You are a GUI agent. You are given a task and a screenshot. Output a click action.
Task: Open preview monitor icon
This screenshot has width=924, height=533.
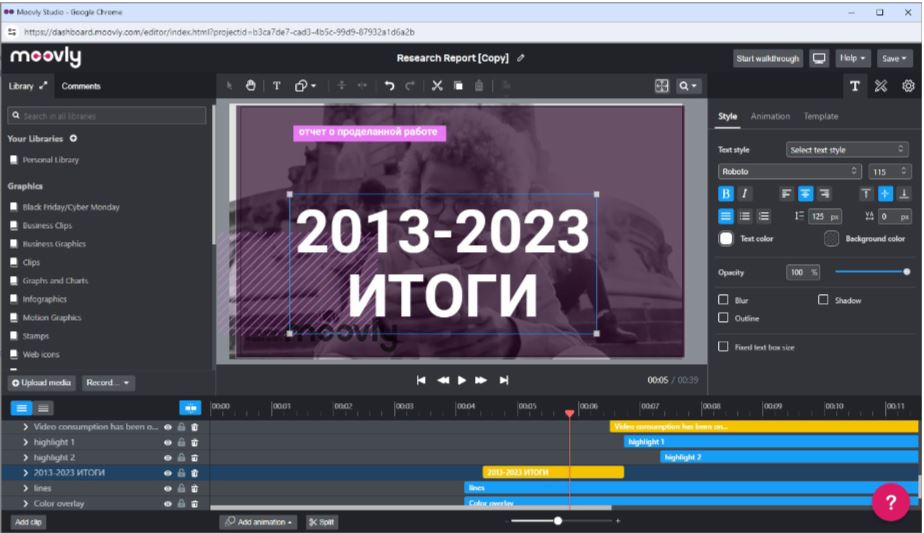[819, 58]
